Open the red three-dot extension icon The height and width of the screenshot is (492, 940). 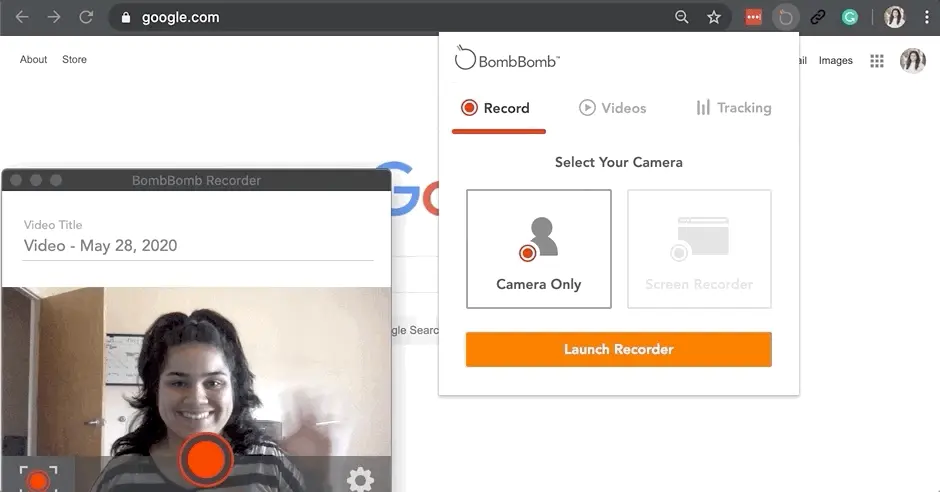pos(754,17)
